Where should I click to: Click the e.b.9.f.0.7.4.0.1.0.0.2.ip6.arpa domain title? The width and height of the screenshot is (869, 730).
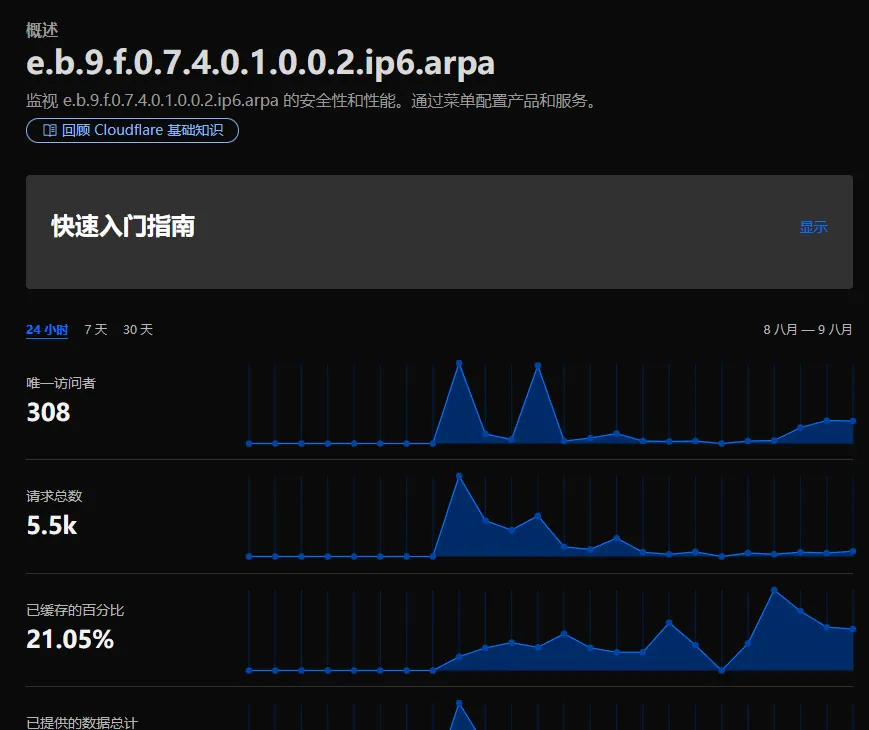260,63
